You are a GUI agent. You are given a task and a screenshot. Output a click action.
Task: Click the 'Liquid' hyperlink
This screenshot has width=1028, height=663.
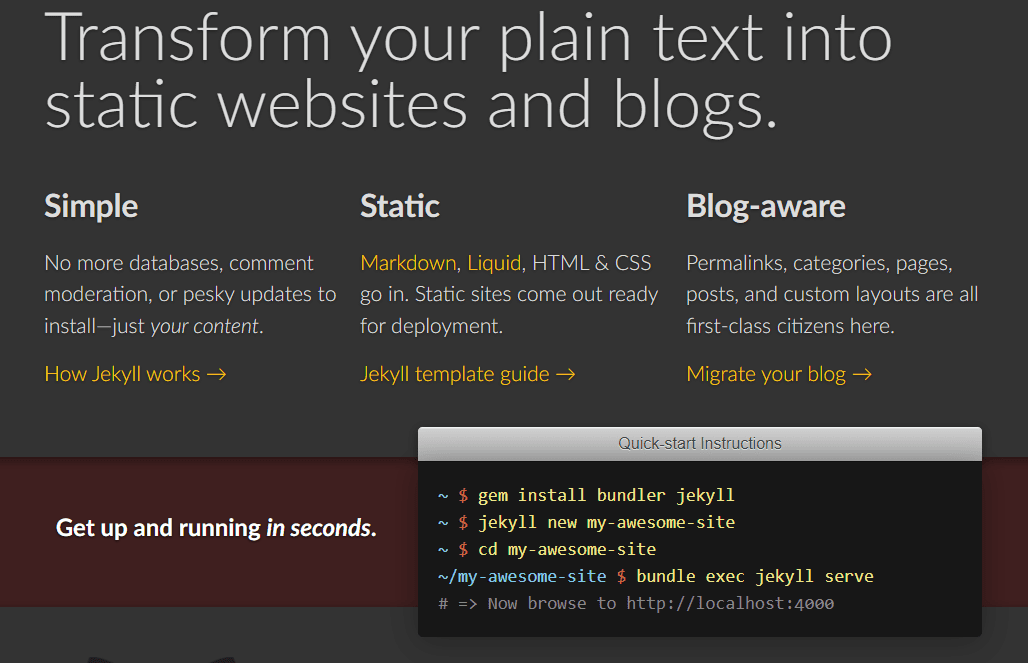(x=497, y=263)
